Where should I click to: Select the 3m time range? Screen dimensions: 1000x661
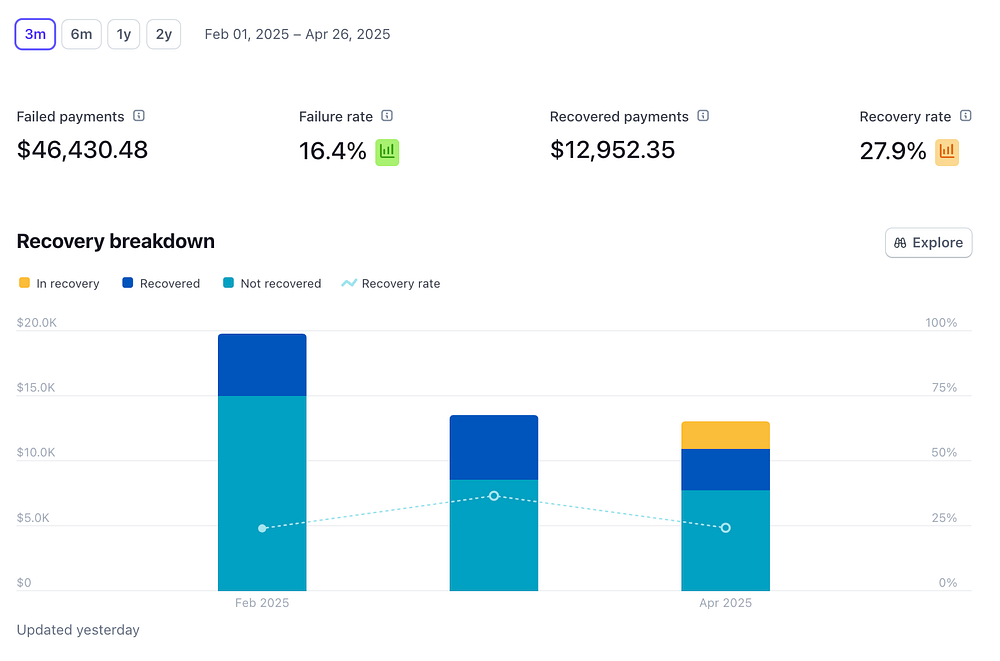tap(35, 34)
